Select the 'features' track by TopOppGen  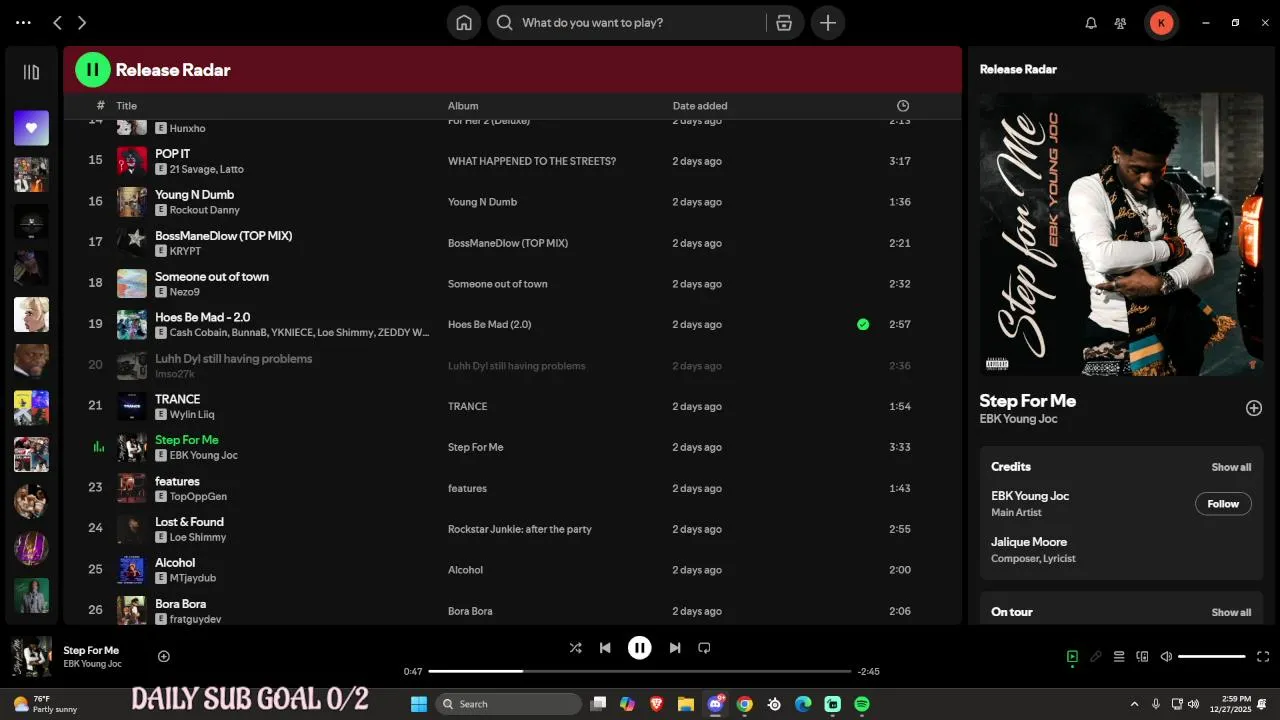pyautogui.click(x=177, y=482)
